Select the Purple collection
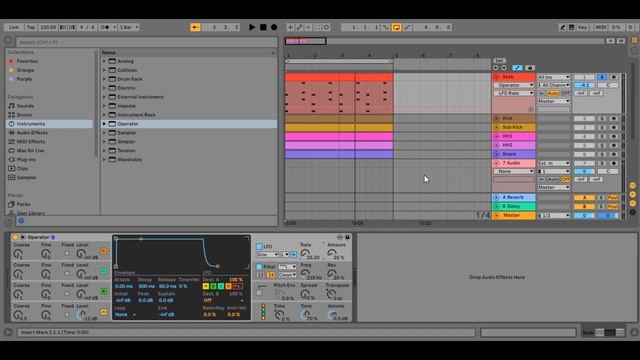The image size is (640, 360). (x=24, y=79)
